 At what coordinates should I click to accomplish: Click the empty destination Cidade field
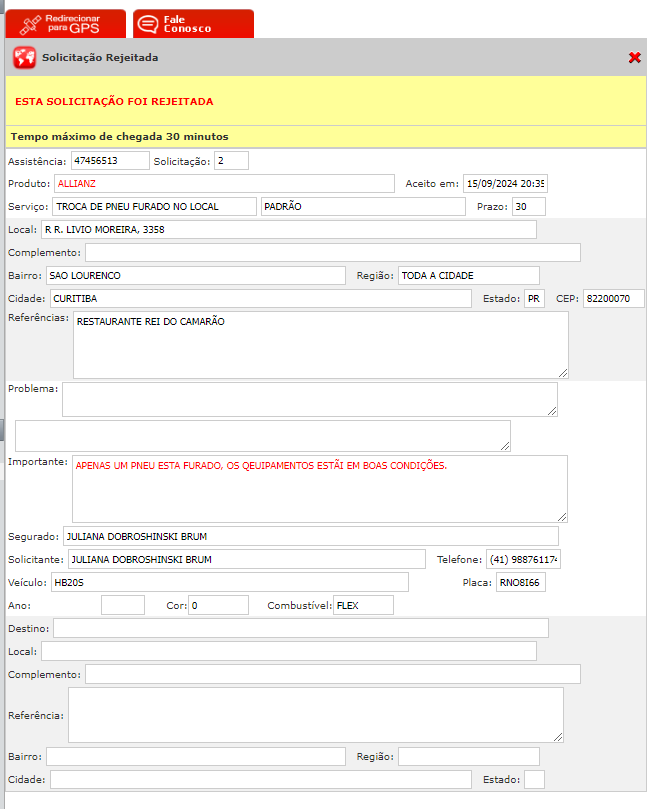(x=261, y=780)
